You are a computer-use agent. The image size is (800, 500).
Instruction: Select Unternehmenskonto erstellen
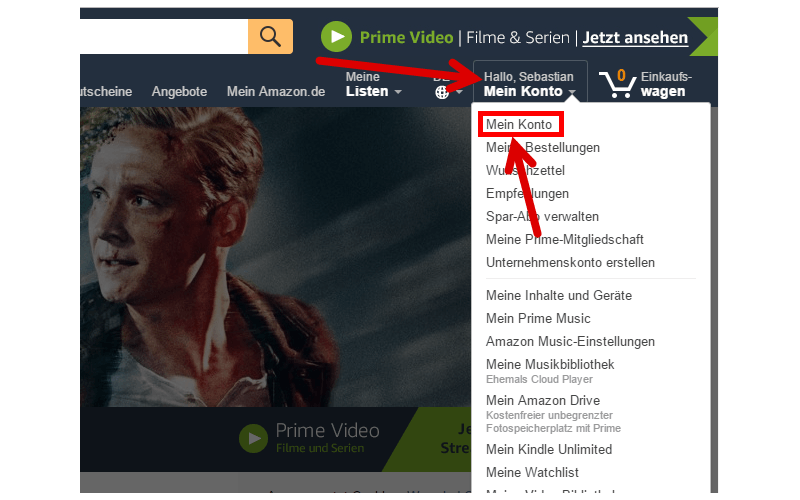tap(570, 262)
